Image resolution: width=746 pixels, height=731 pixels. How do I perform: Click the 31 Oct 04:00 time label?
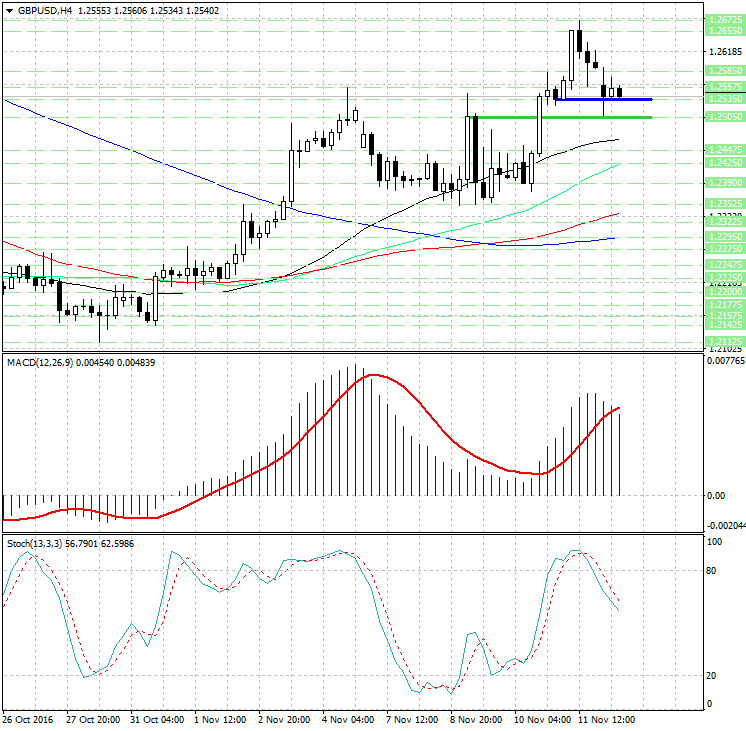point(156,720)
